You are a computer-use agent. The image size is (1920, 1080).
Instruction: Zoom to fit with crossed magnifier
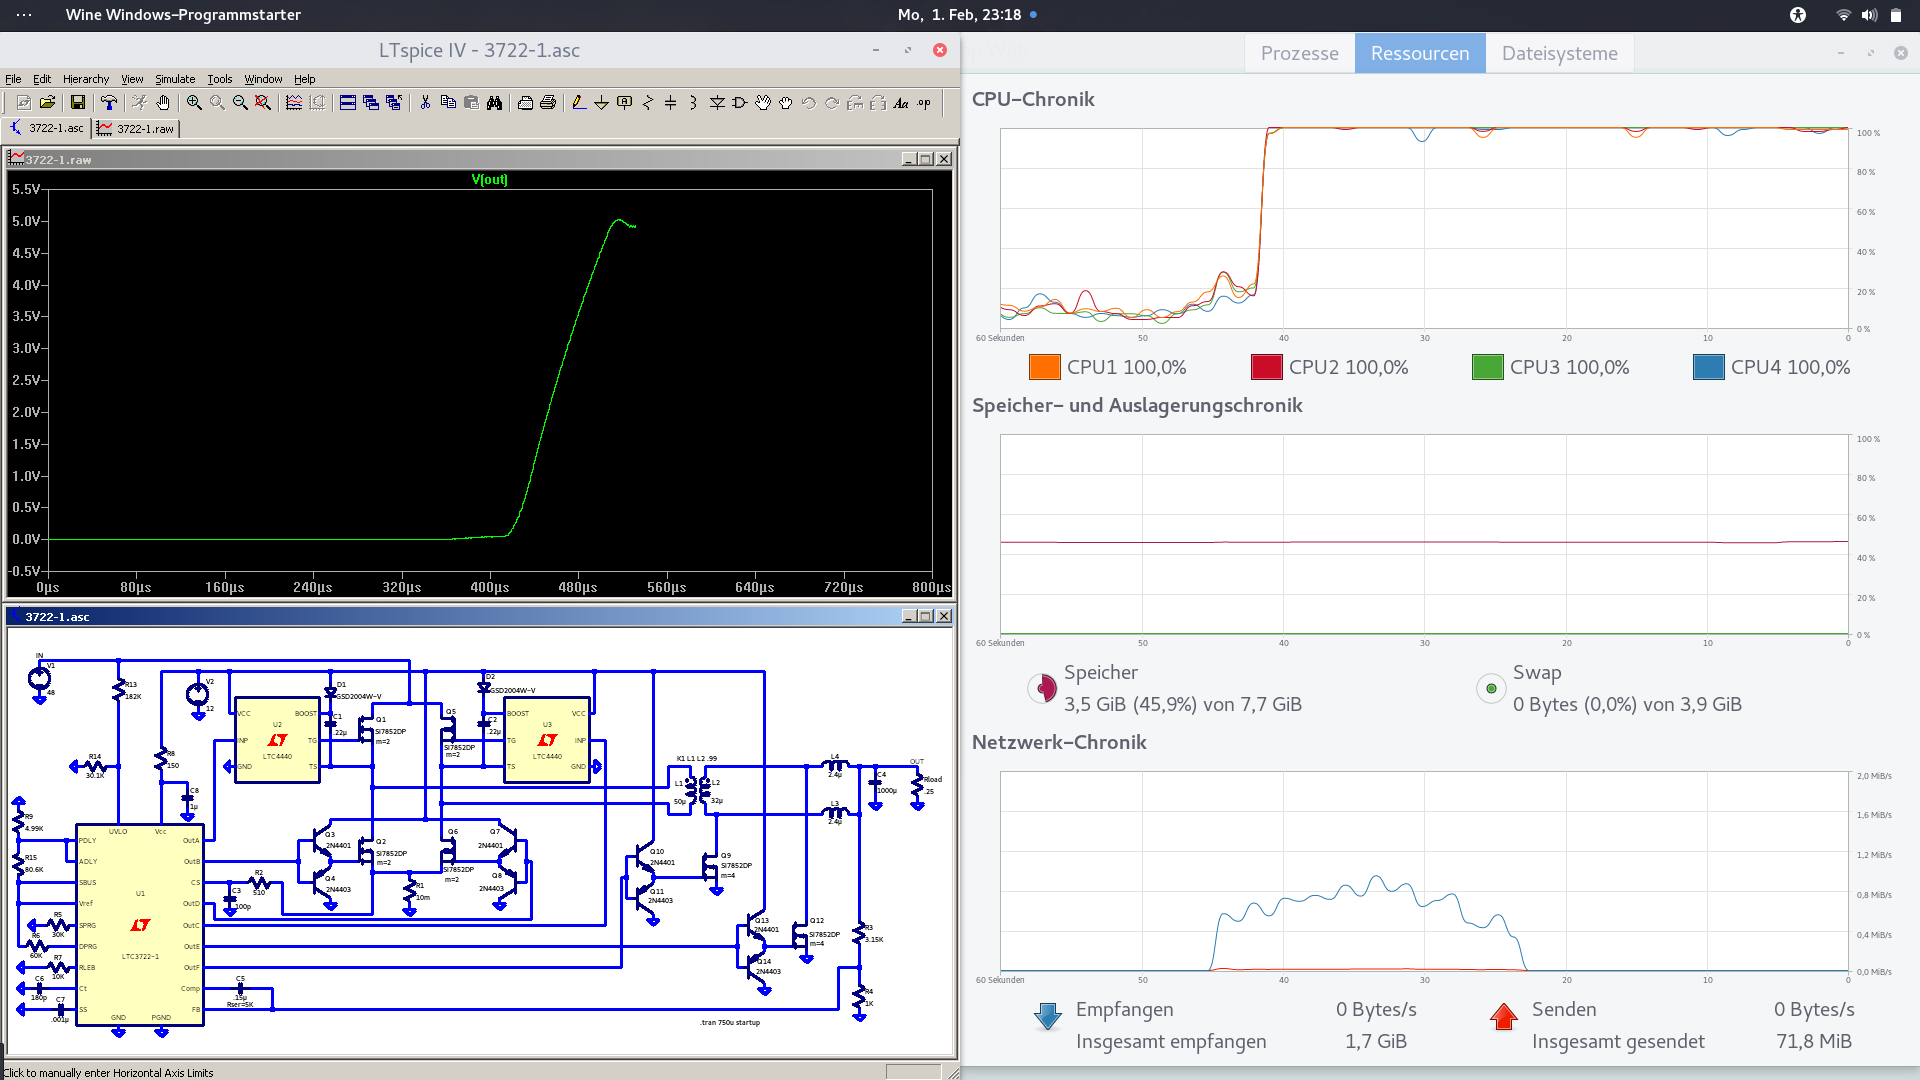point(263,103)
